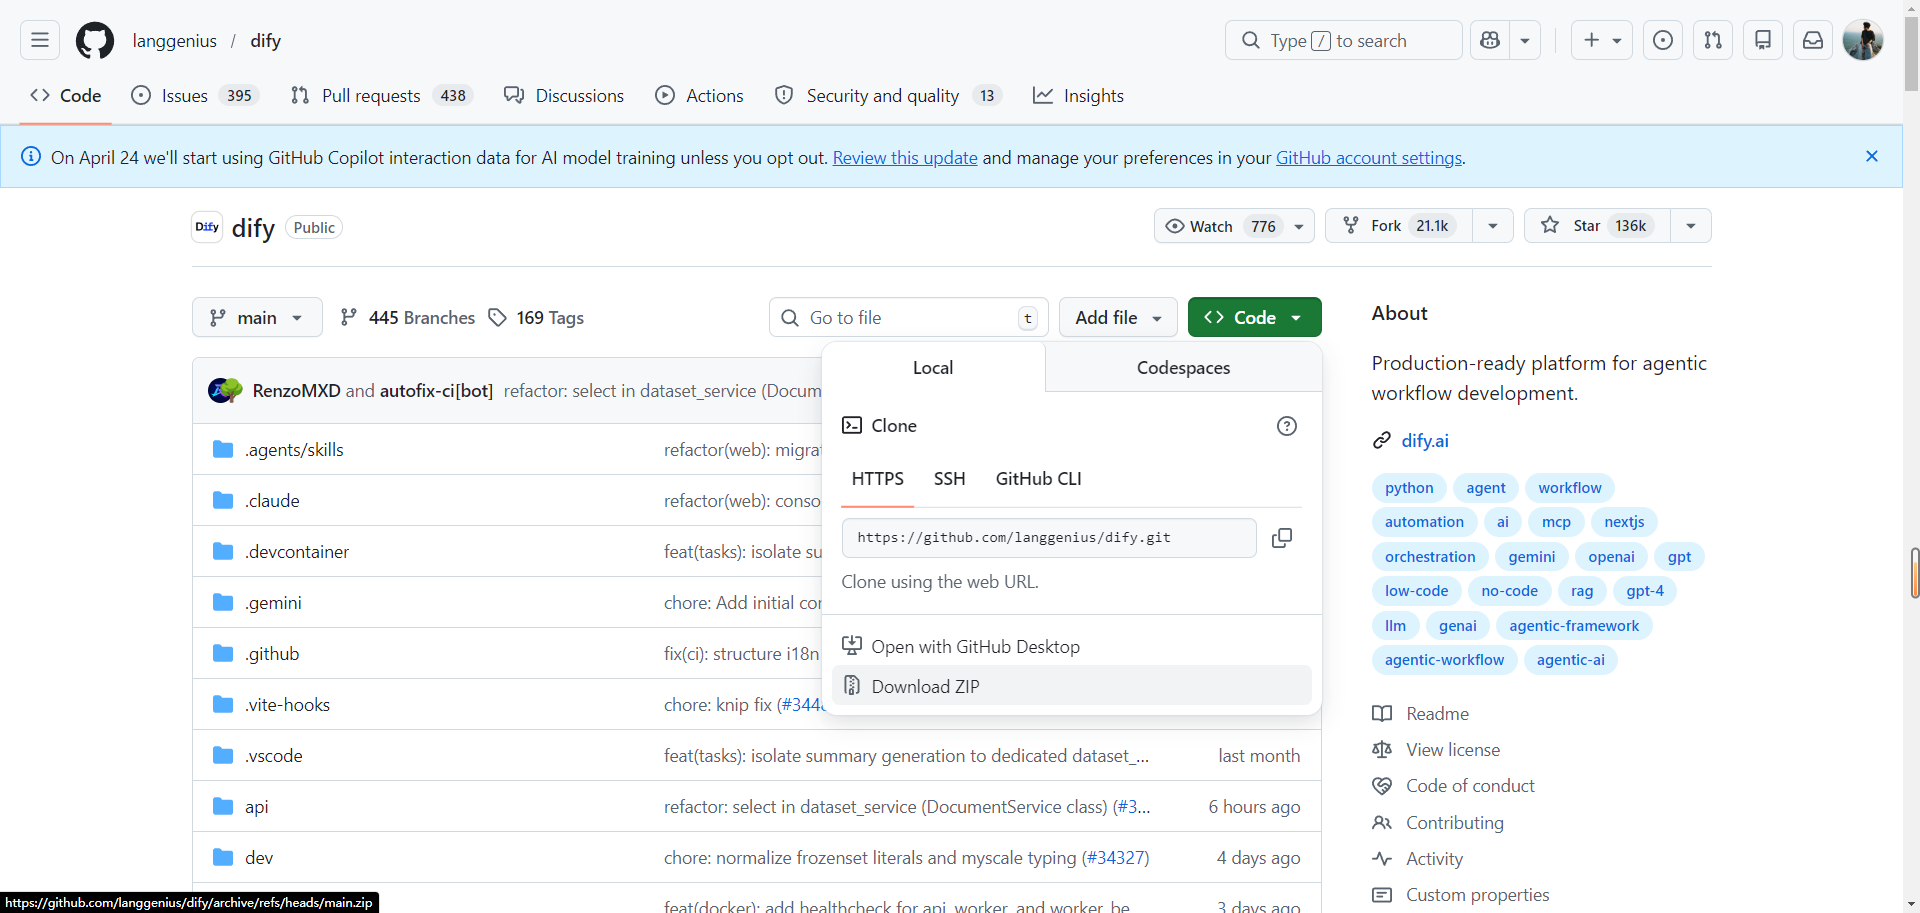The width and height of the screenshot is (1920, 913).
Task: Open the notifications inbox icon
Action: 1813,40
